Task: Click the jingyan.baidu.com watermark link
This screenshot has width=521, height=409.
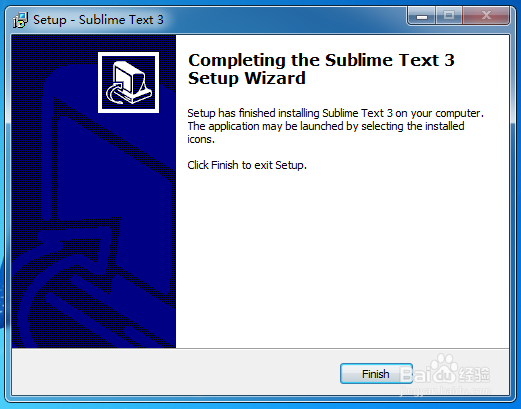Action: coord(446,390)
